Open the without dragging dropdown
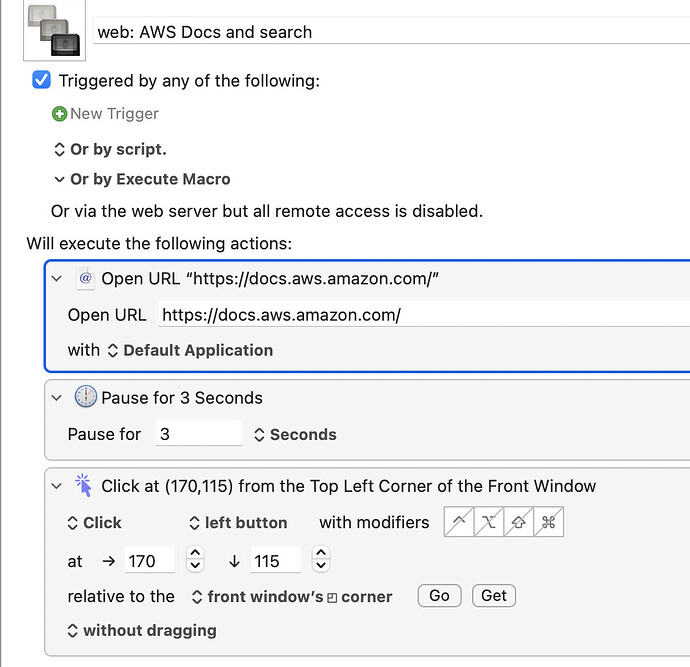690x667 pixels. (142, 630)
